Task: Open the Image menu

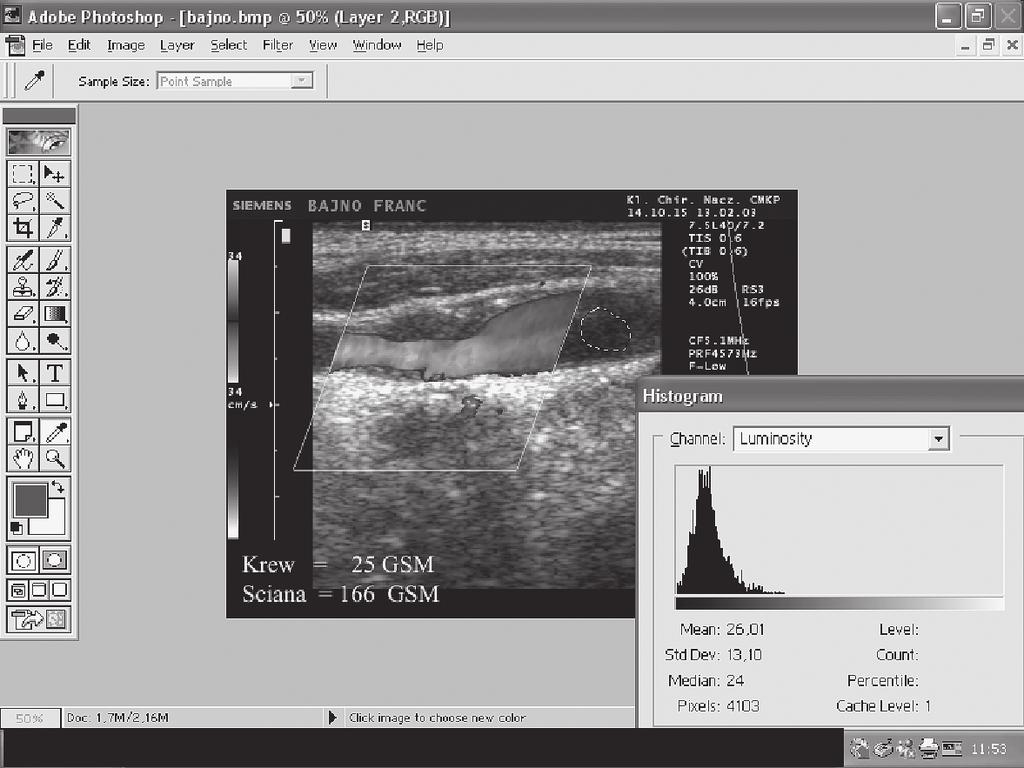Action: [x=126, y=45]
